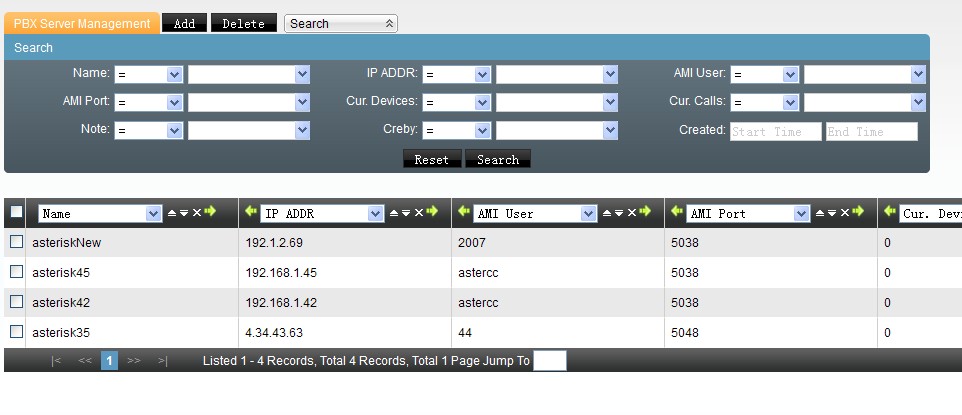Image resolution: width=962 pixels, height=415 pixels.
Task: Move Name column right with green arrow
Action: (210, 212)
